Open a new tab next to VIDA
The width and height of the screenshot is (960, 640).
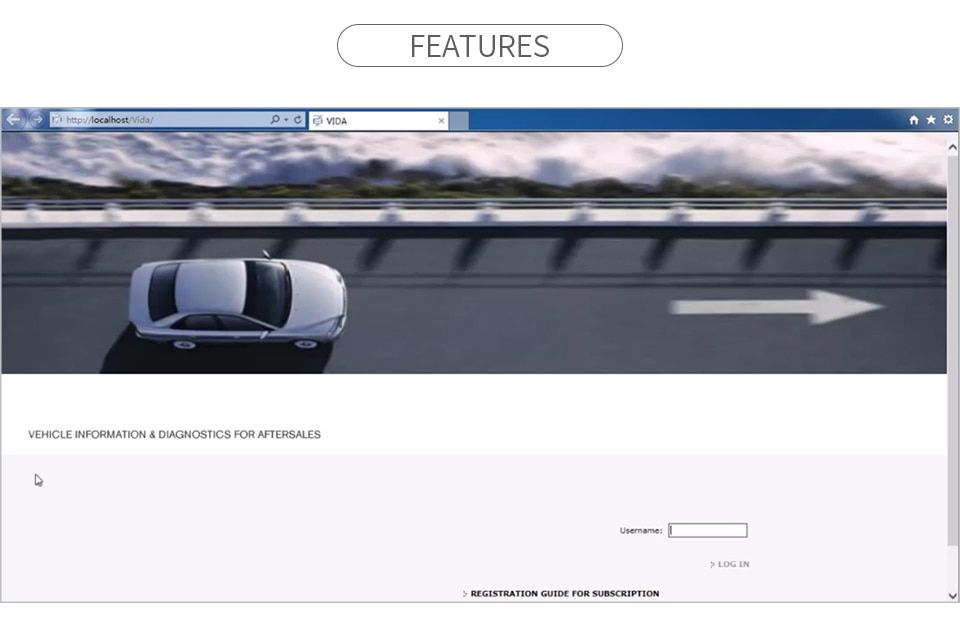(458, 121)
